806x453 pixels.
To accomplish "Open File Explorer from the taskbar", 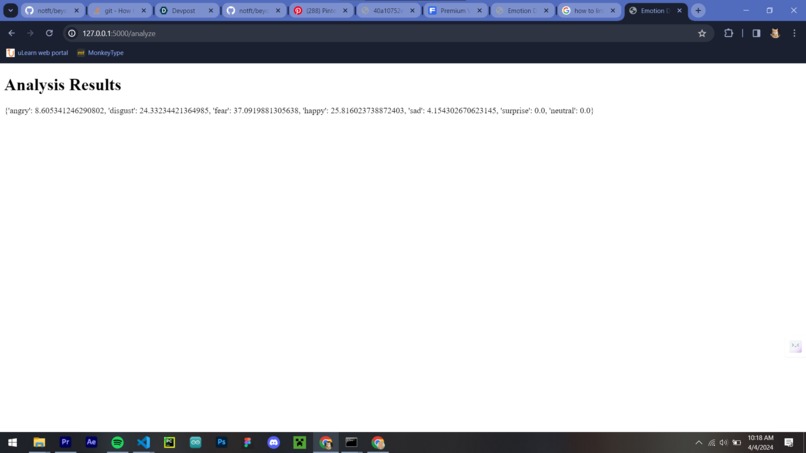I will point(39,442).
